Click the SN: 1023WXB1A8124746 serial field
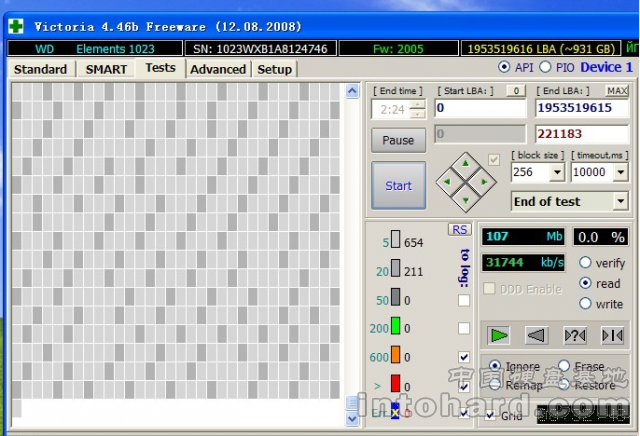The image size is (640, 436). point(260,49)
